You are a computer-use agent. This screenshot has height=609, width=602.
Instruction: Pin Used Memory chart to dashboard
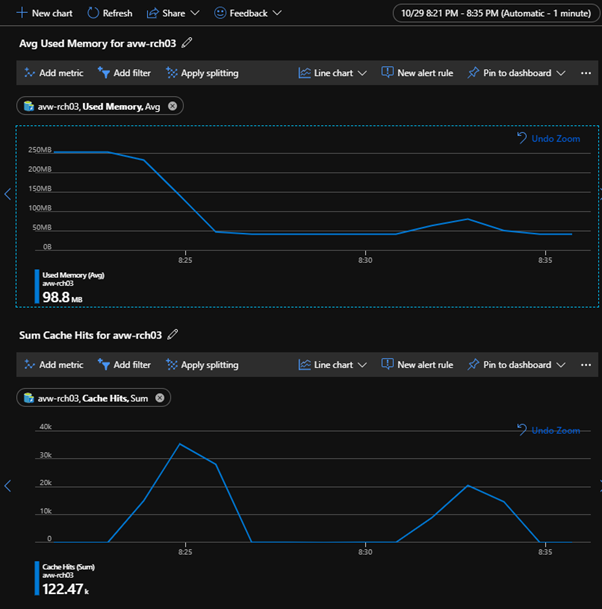point(516,73)
